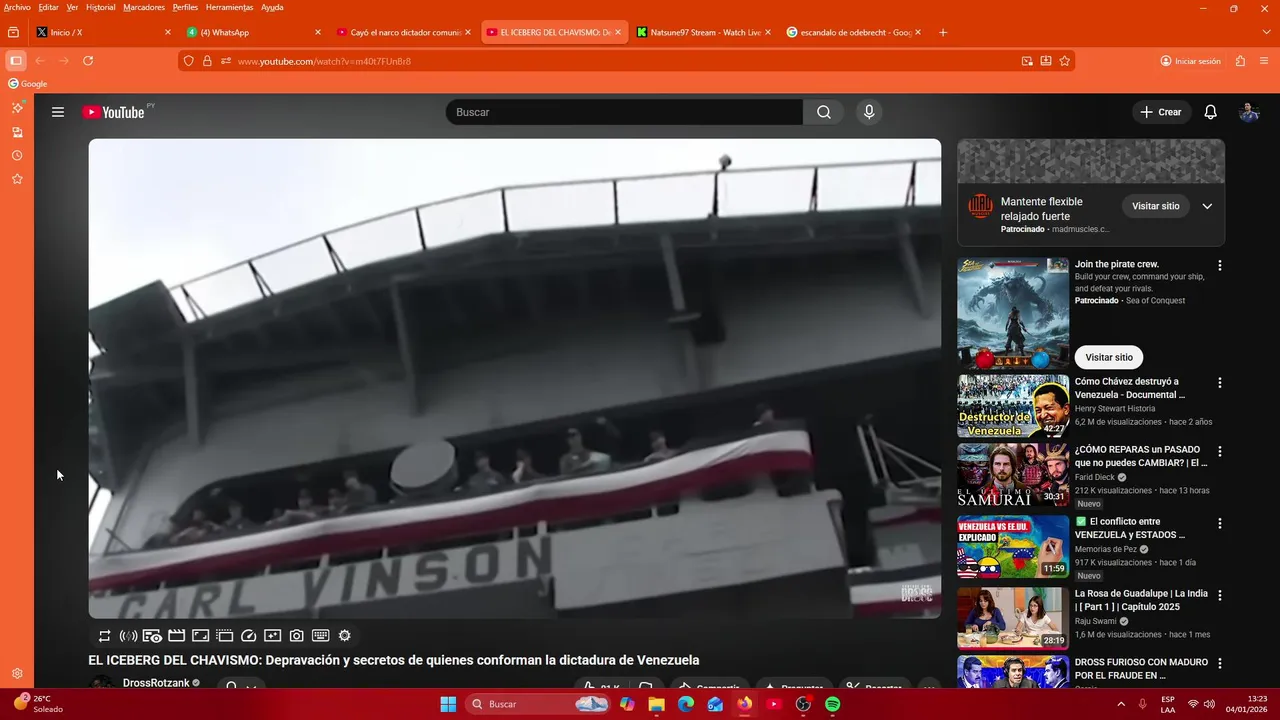Image resolution: width=1280 pixels, height=720 pixels.
Task: Open browser extensions puzzle icon
Action: (x=1240, y=61)
